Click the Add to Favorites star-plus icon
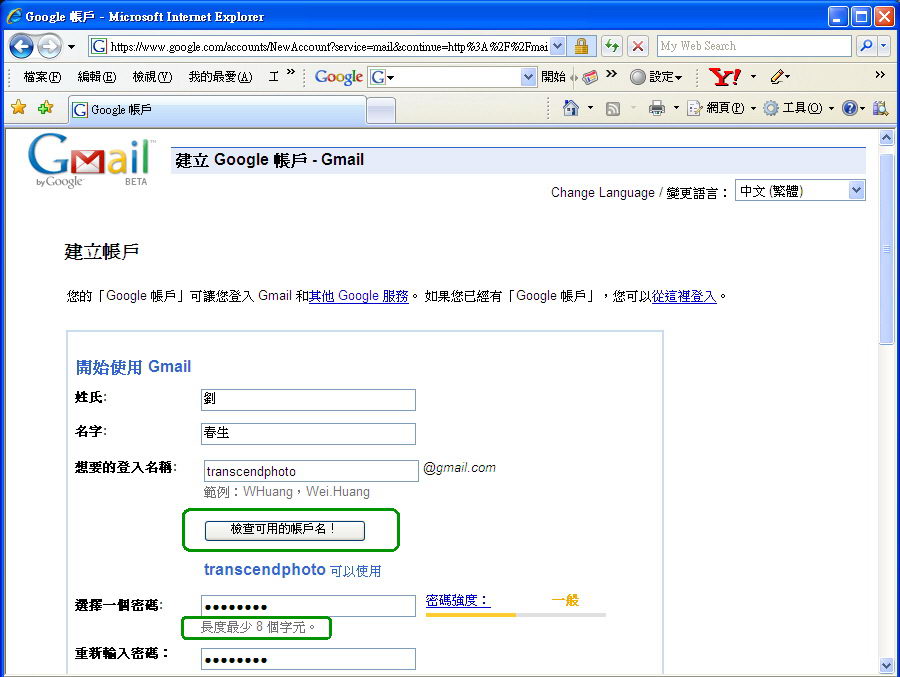This screenshot has height=677, width=900. coord(45,107)
